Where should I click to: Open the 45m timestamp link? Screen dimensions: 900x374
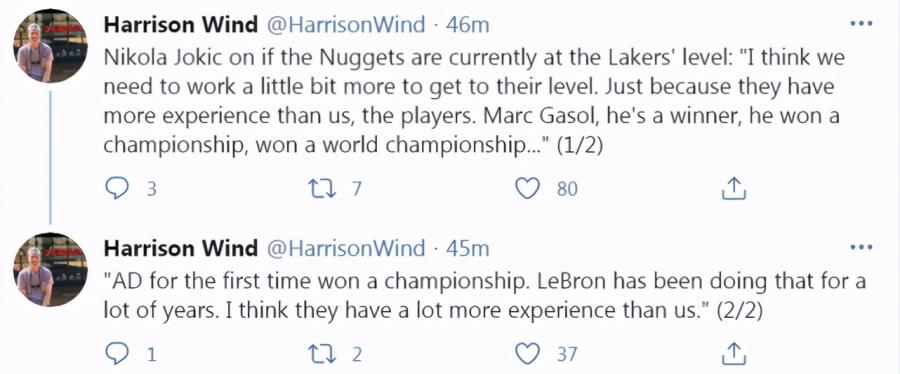467,248
